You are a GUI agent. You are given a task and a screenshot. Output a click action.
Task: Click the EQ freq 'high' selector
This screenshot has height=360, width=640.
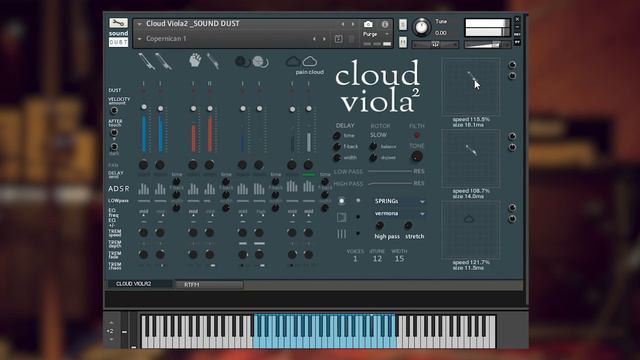pos(261,211)
